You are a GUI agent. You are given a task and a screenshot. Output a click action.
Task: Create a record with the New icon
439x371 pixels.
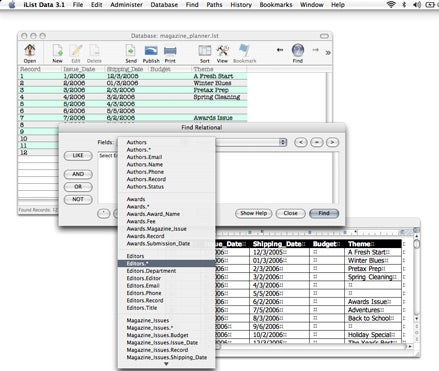[57, 53]
